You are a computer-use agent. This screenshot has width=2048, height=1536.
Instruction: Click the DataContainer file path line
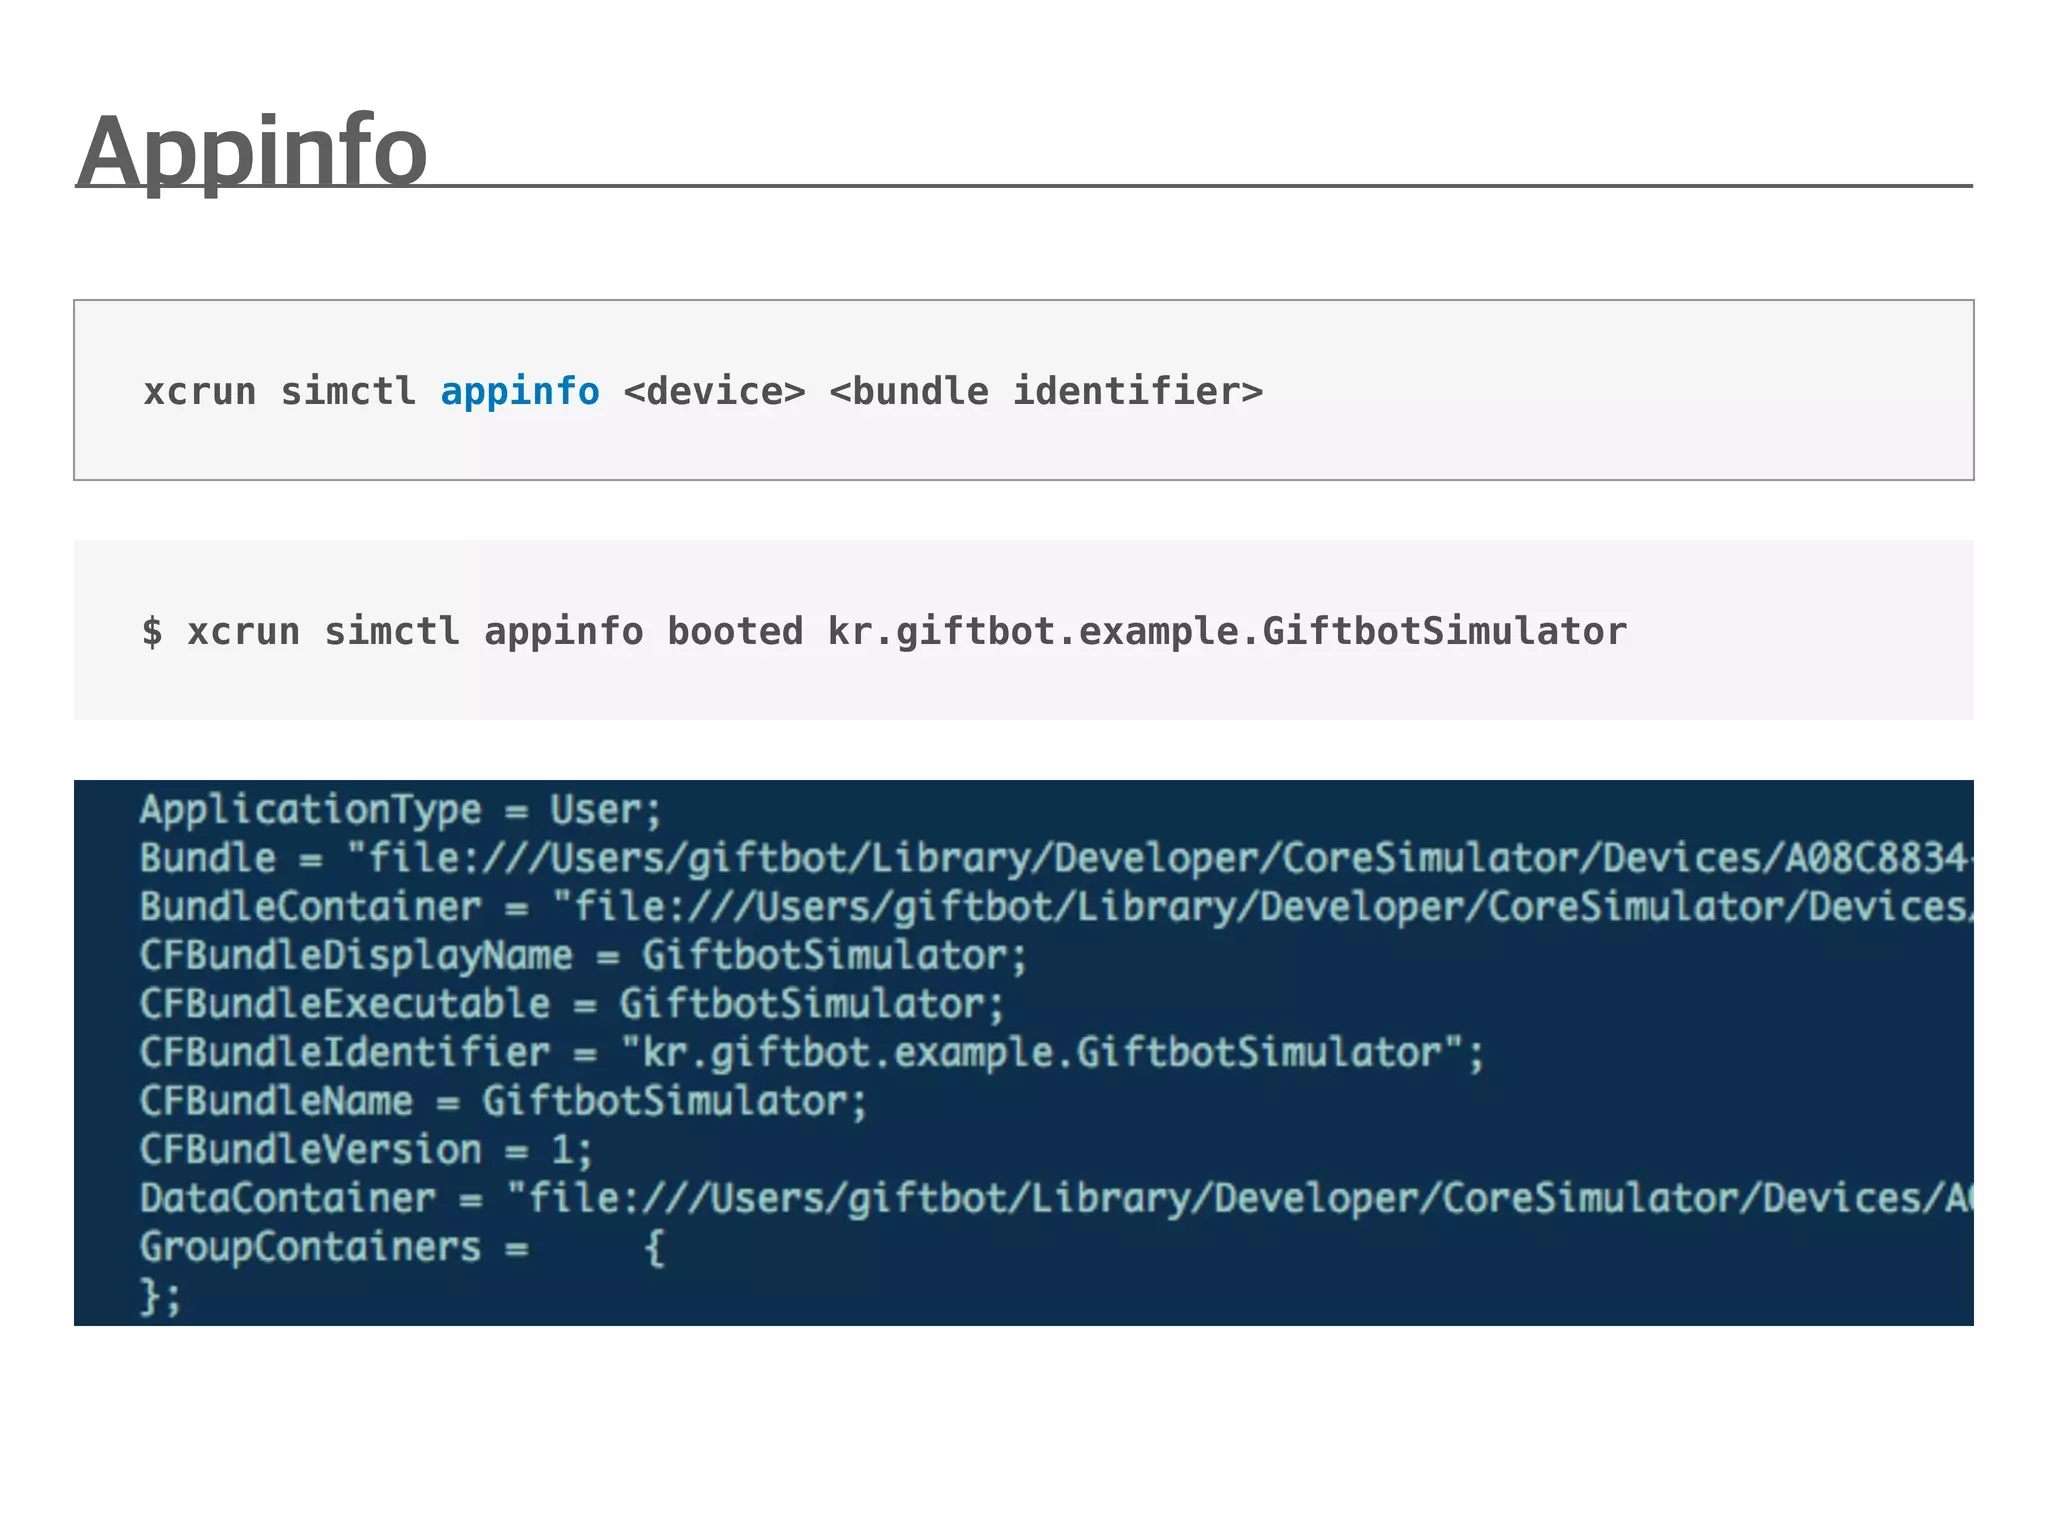point(1055,1198)
